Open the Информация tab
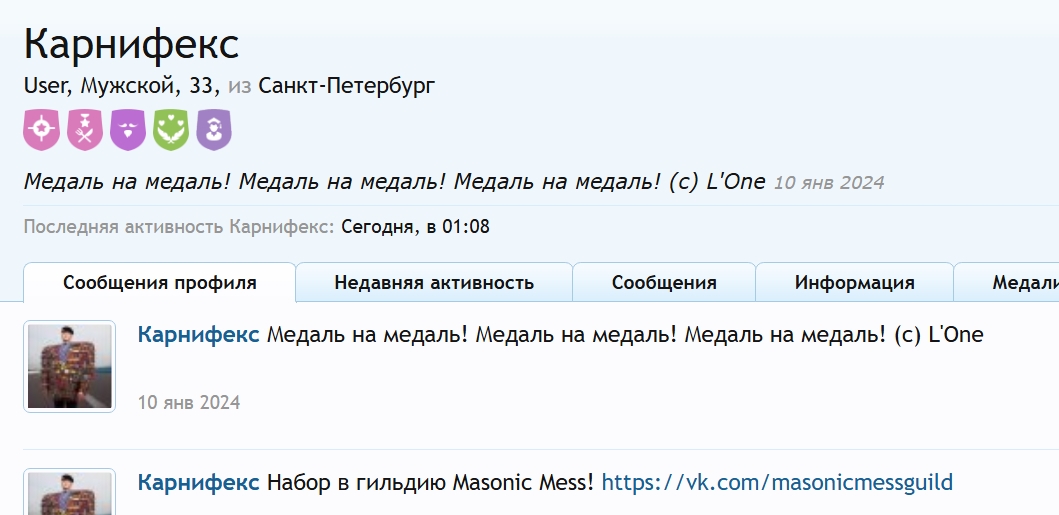 click(x=854, y=282)
